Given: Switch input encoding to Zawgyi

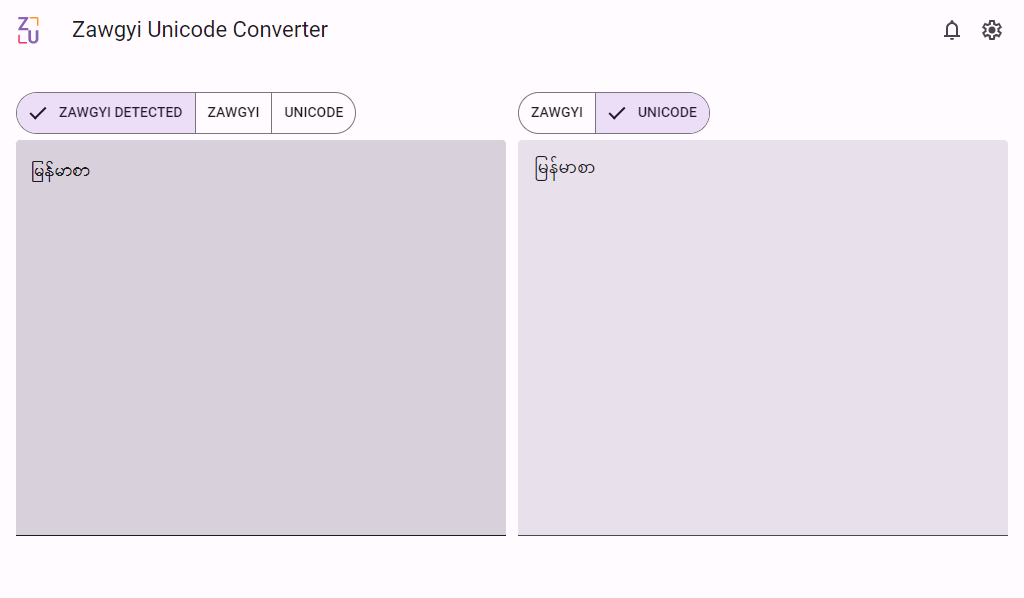Looking at the screenshot, I should coord(233,113).
